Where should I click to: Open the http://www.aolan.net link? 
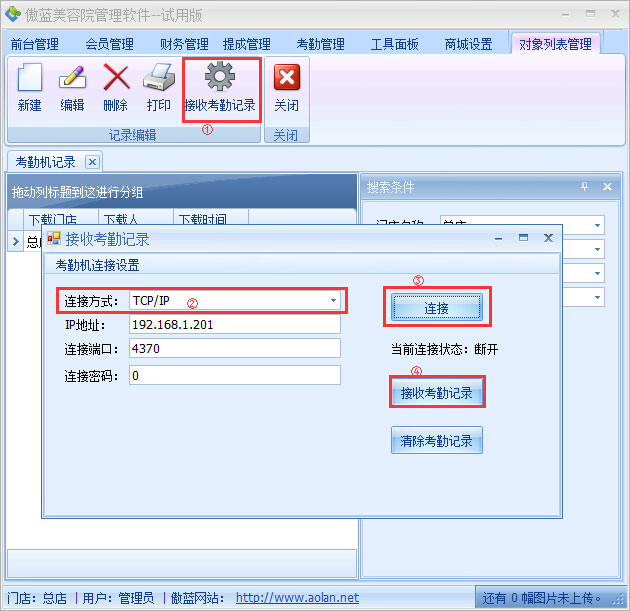(x=297, y=598)
